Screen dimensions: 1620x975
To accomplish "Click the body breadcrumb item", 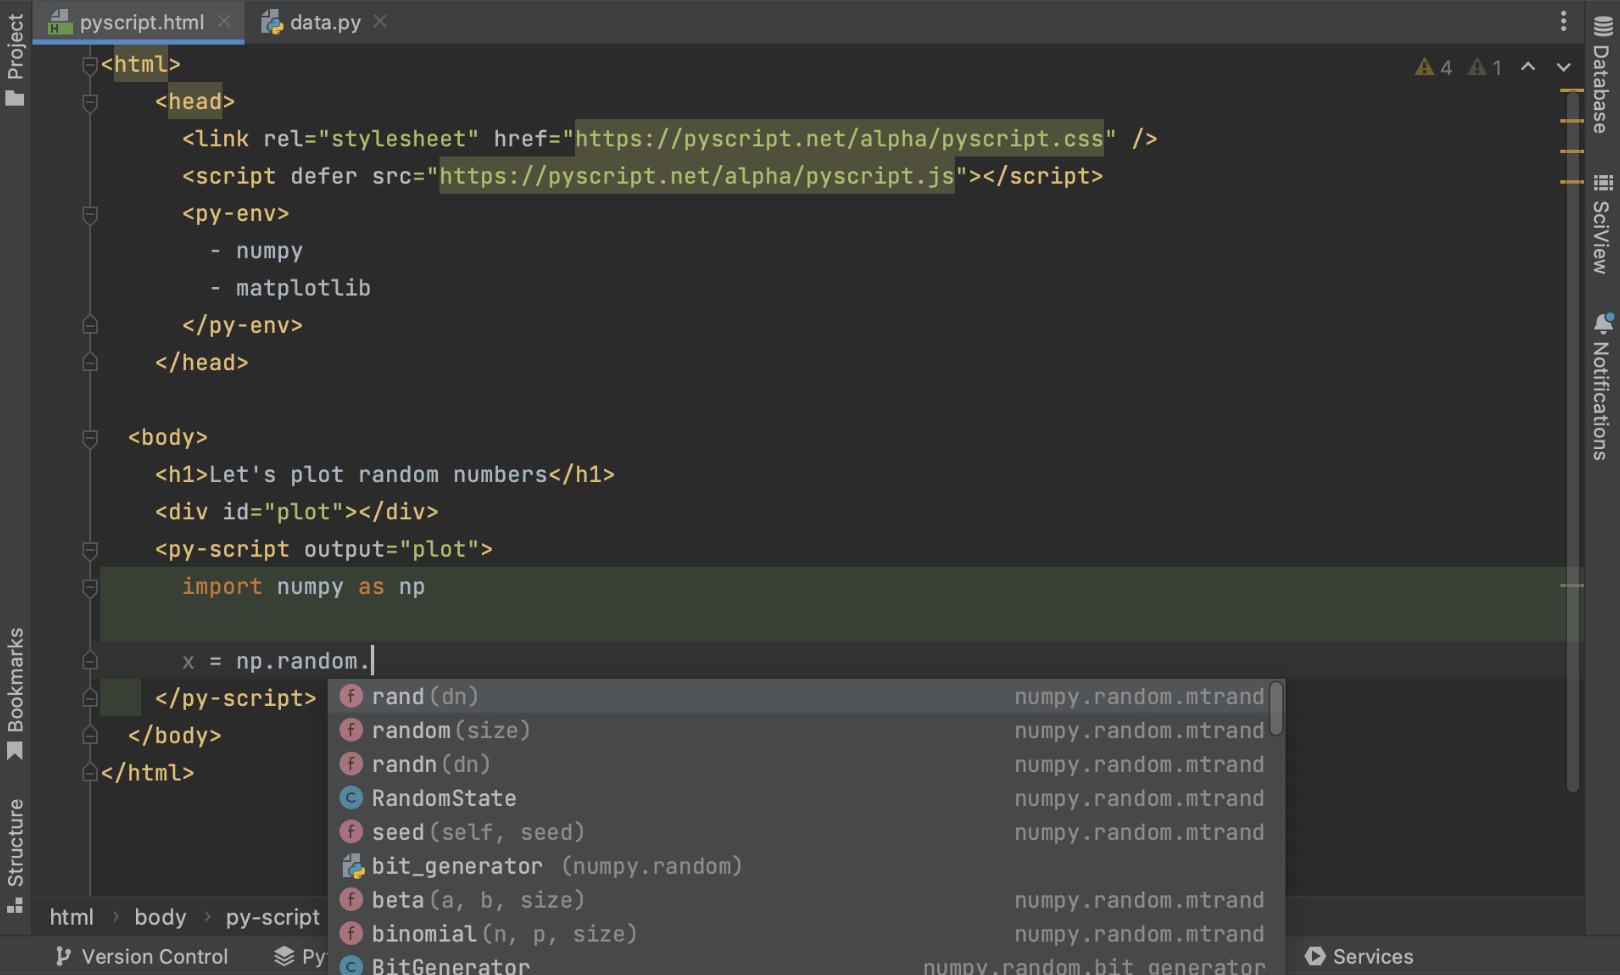I will click(160, 917).
